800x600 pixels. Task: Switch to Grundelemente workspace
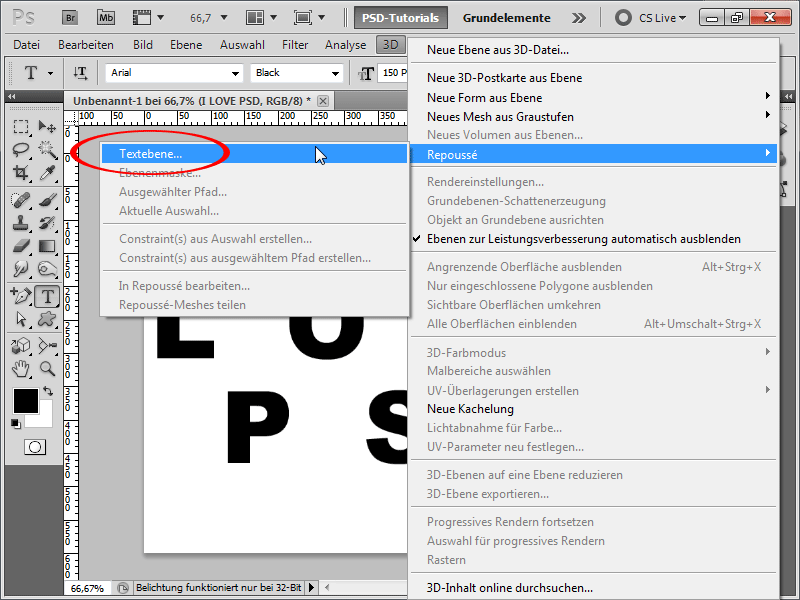507,18
